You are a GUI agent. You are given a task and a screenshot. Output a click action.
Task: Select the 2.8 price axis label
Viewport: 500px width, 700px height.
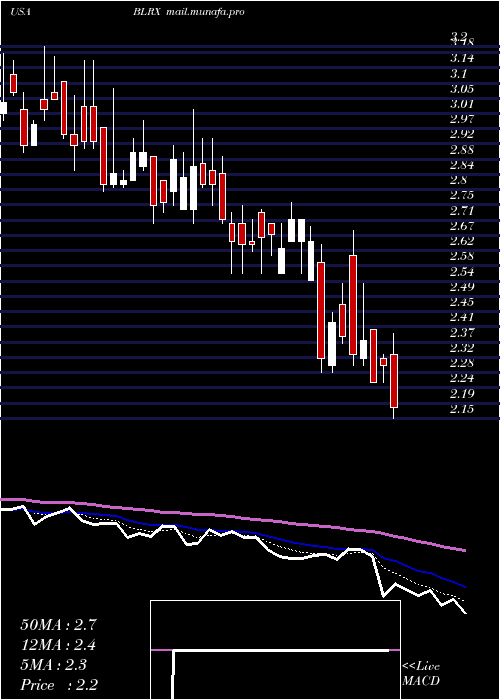click(458, 180)
